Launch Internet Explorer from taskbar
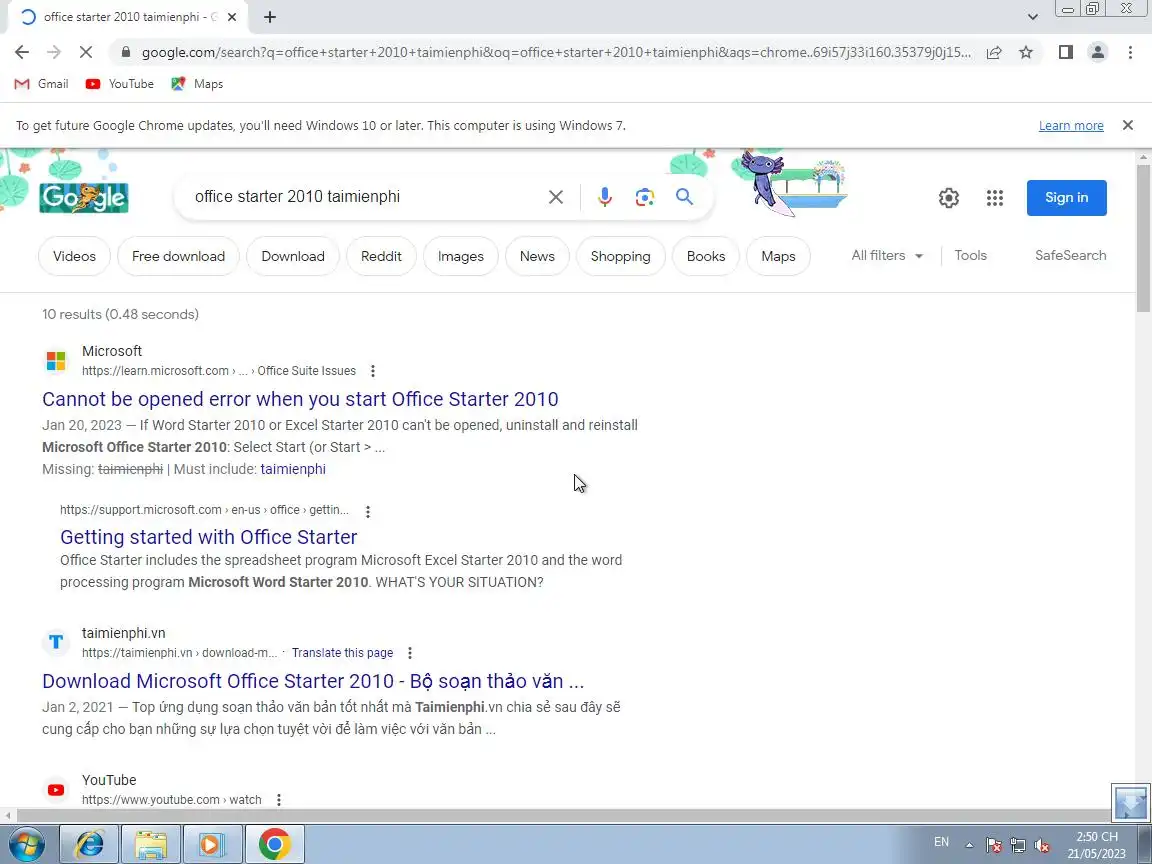The height and width of the screenshot is (864, 1152). tap(90, 844)
